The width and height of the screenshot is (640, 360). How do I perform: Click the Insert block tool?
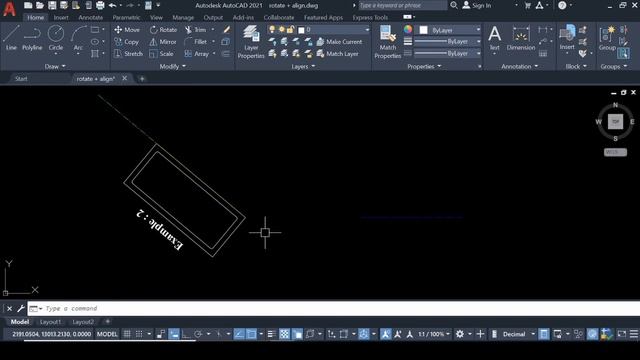(x=567, y=38)
